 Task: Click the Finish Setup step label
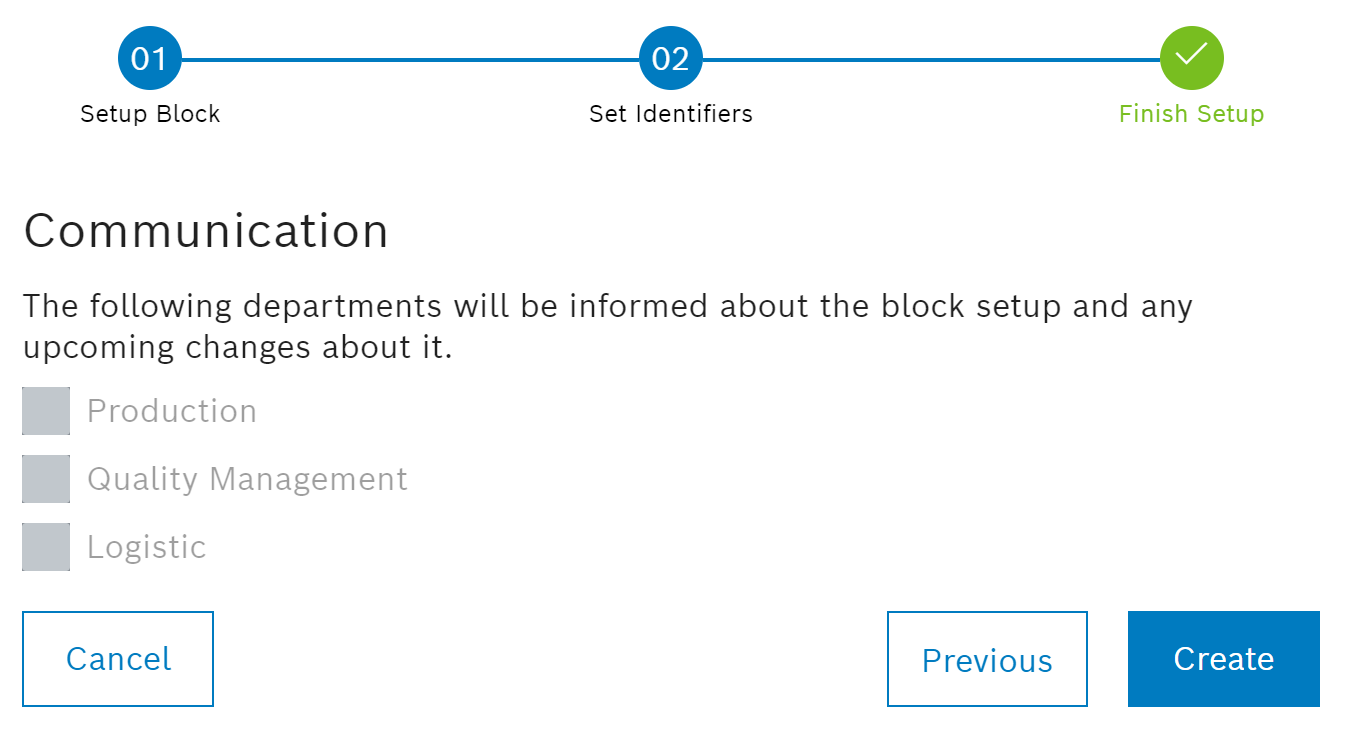coord(1191,114)
